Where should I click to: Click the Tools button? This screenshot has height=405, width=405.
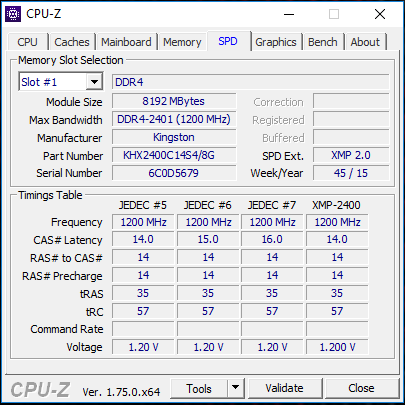point(199,388)
